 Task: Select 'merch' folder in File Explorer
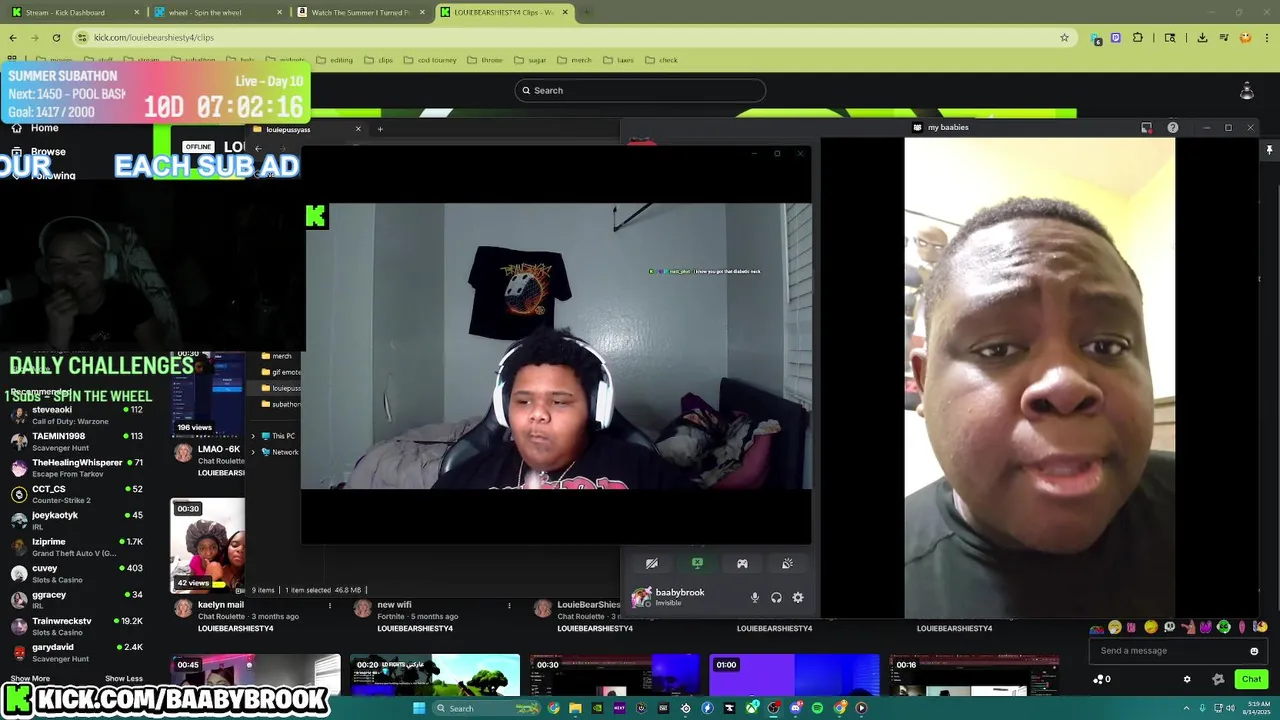[277, 356]
